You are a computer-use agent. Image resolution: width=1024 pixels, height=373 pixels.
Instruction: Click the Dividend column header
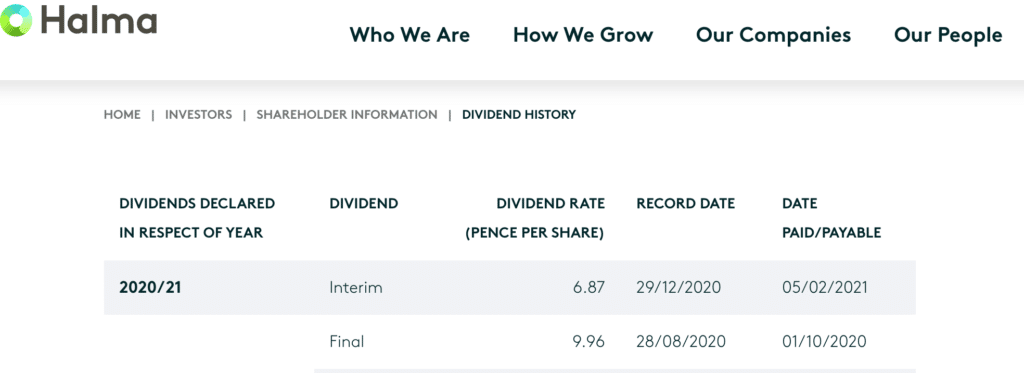click(x=364, y=204)
